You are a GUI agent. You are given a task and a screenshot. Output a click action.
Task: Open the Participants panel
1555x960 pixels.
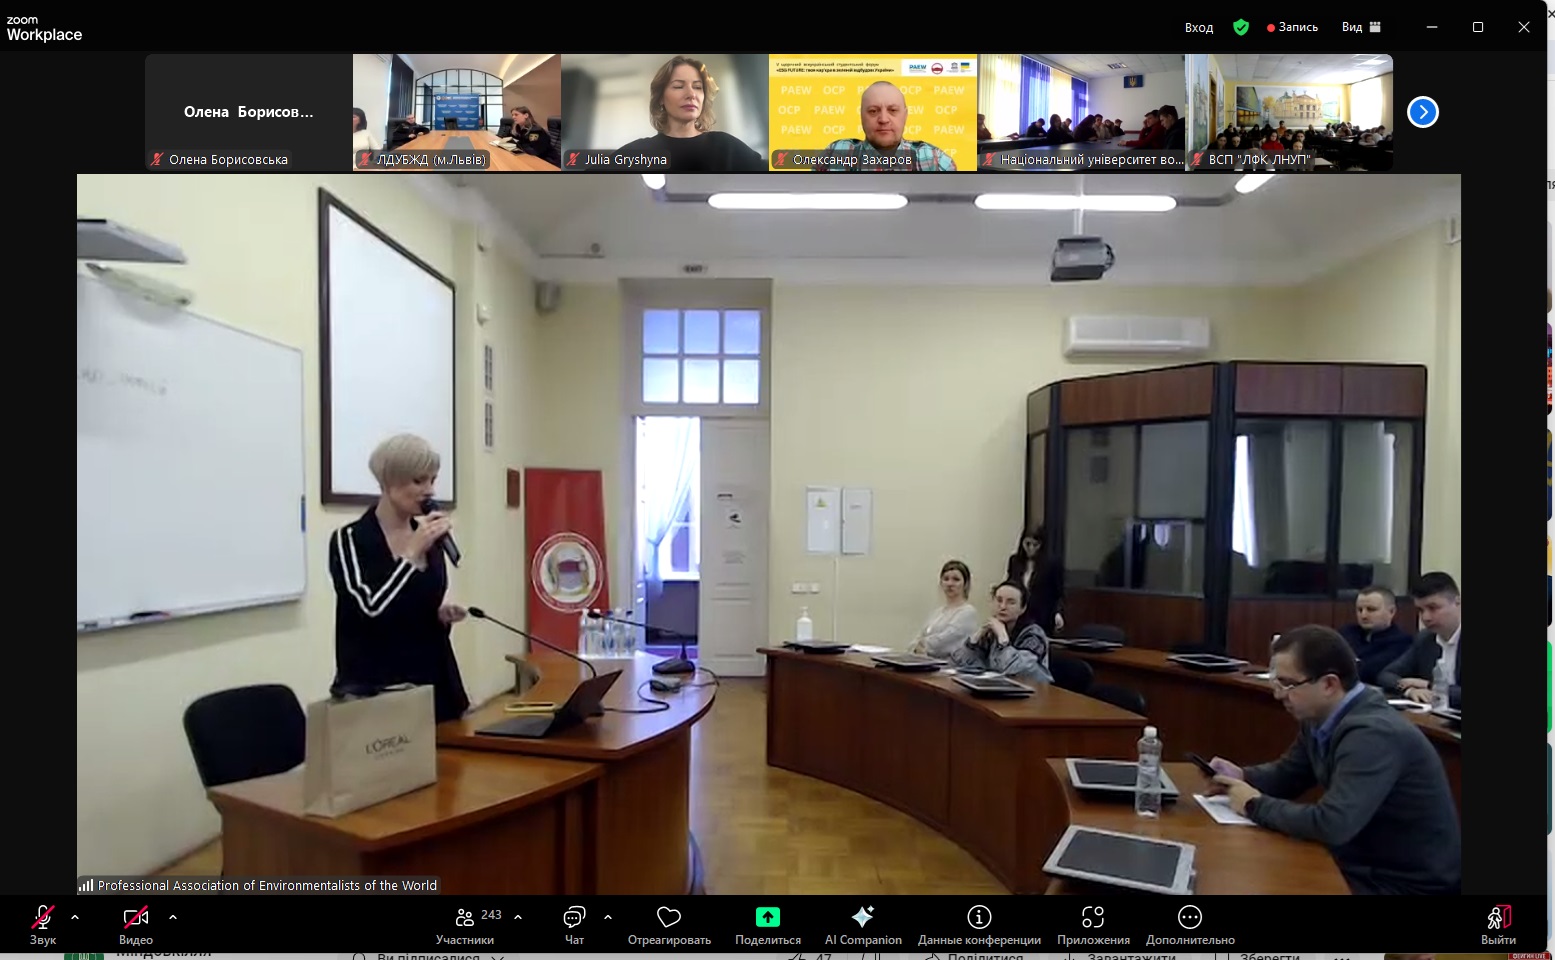(465, 924)
